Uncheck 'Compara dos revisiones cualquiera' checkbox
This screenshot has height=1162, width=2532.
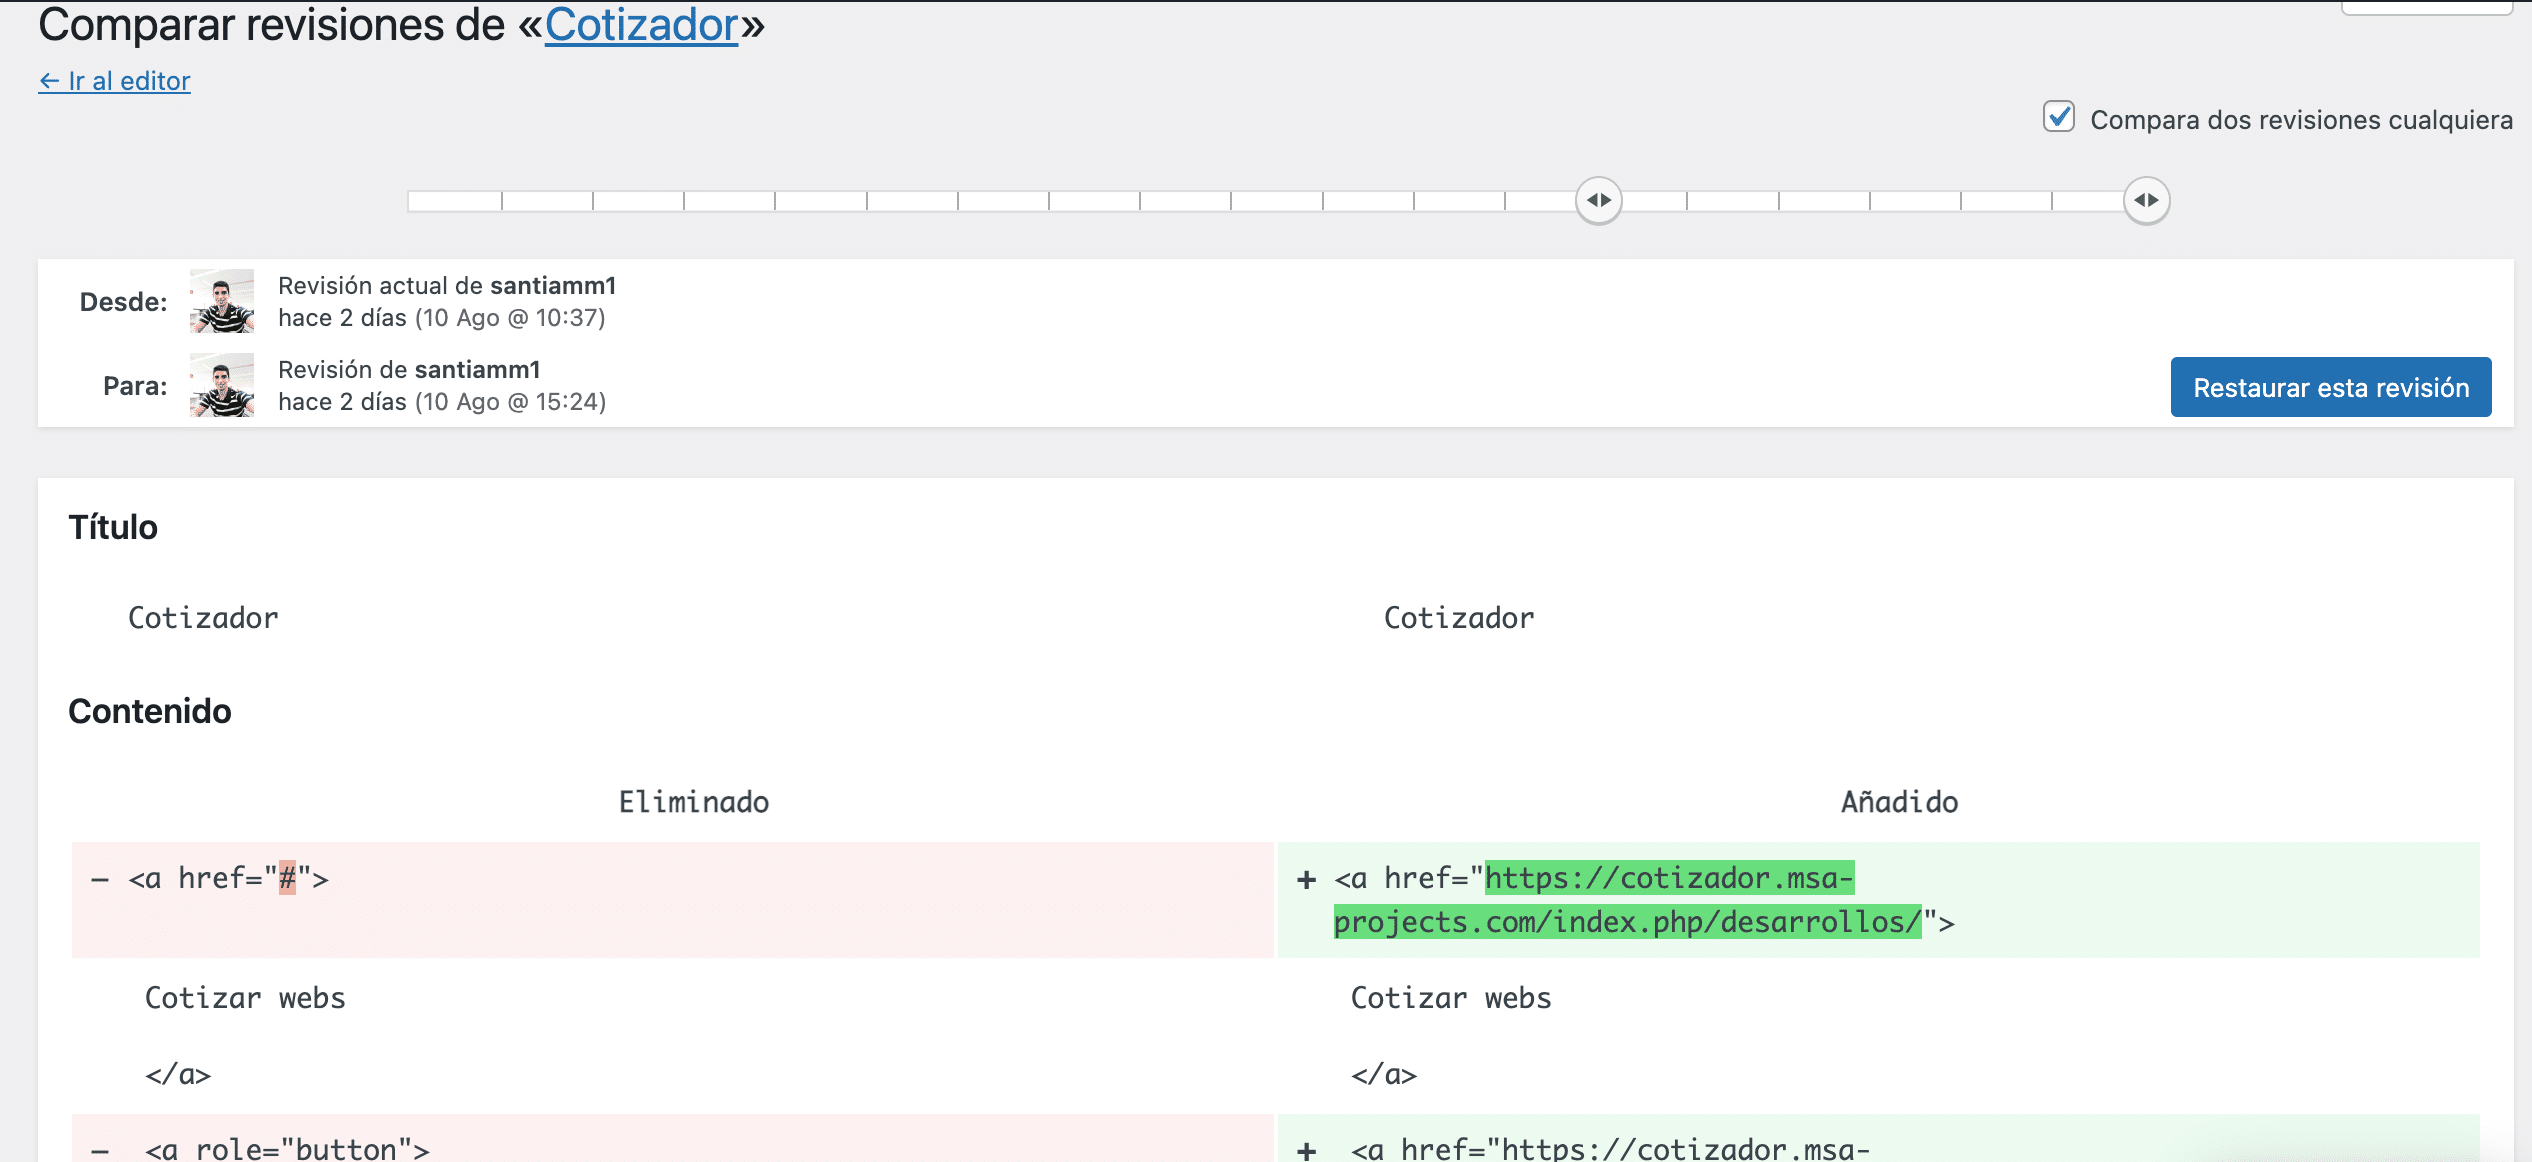coord(2059,117)
